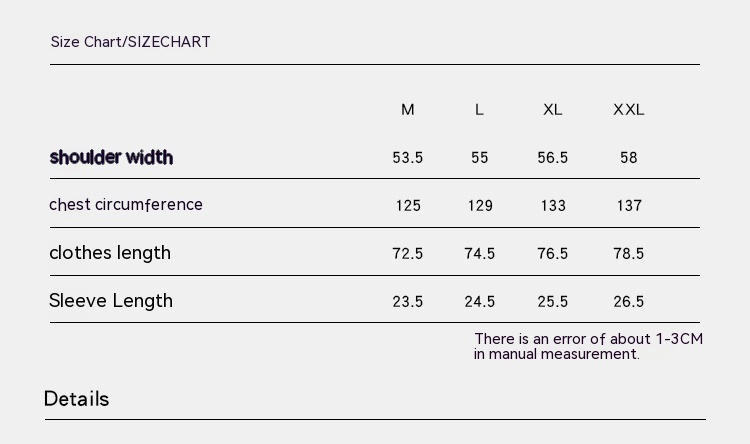This screenshot has height=444, width=750.
Task: Click the Size Chart/SIZECHART heading
Action: pyautogui.click(x=130, y=42)
